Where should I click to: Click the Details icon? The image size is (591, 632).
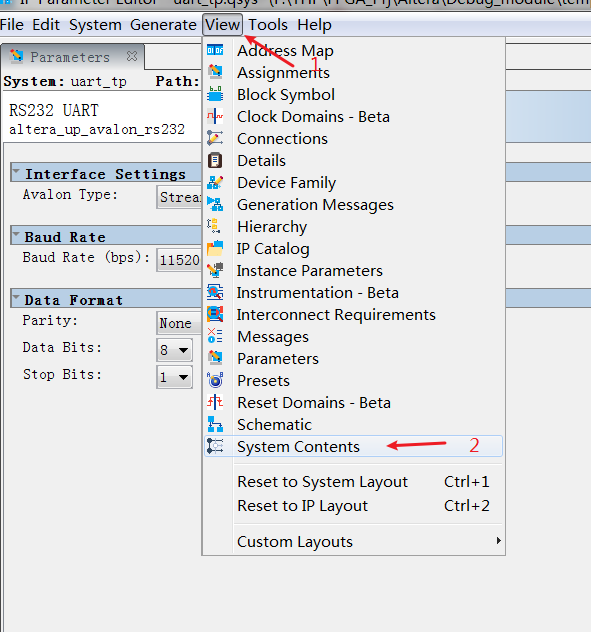[215, 160]
